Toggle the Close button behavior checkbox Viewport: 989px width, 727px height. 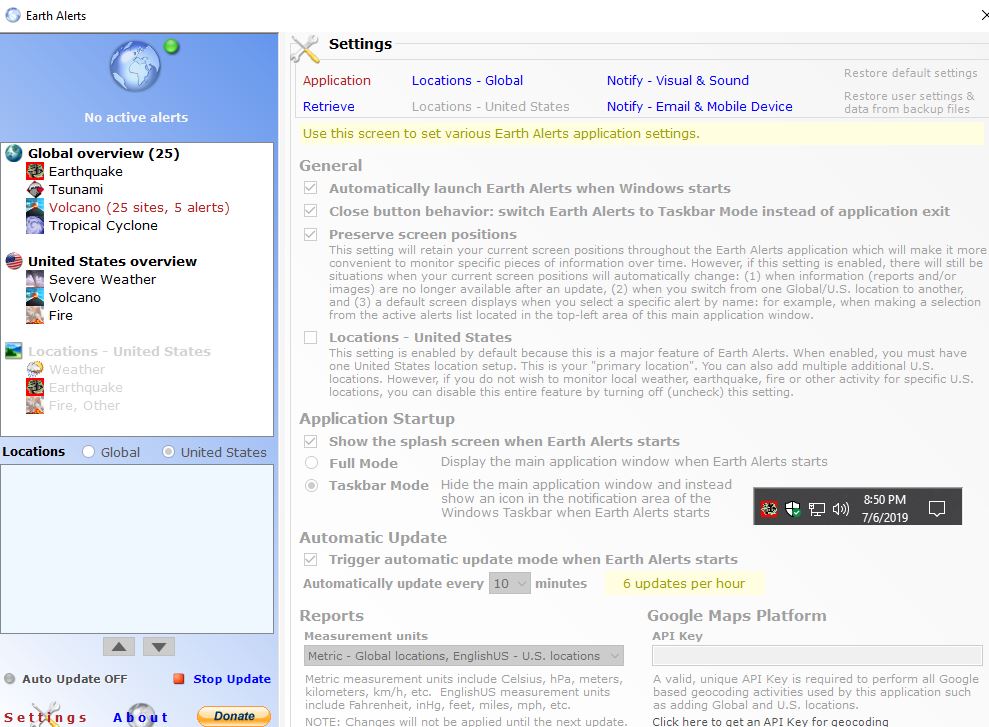pos(310,211)
